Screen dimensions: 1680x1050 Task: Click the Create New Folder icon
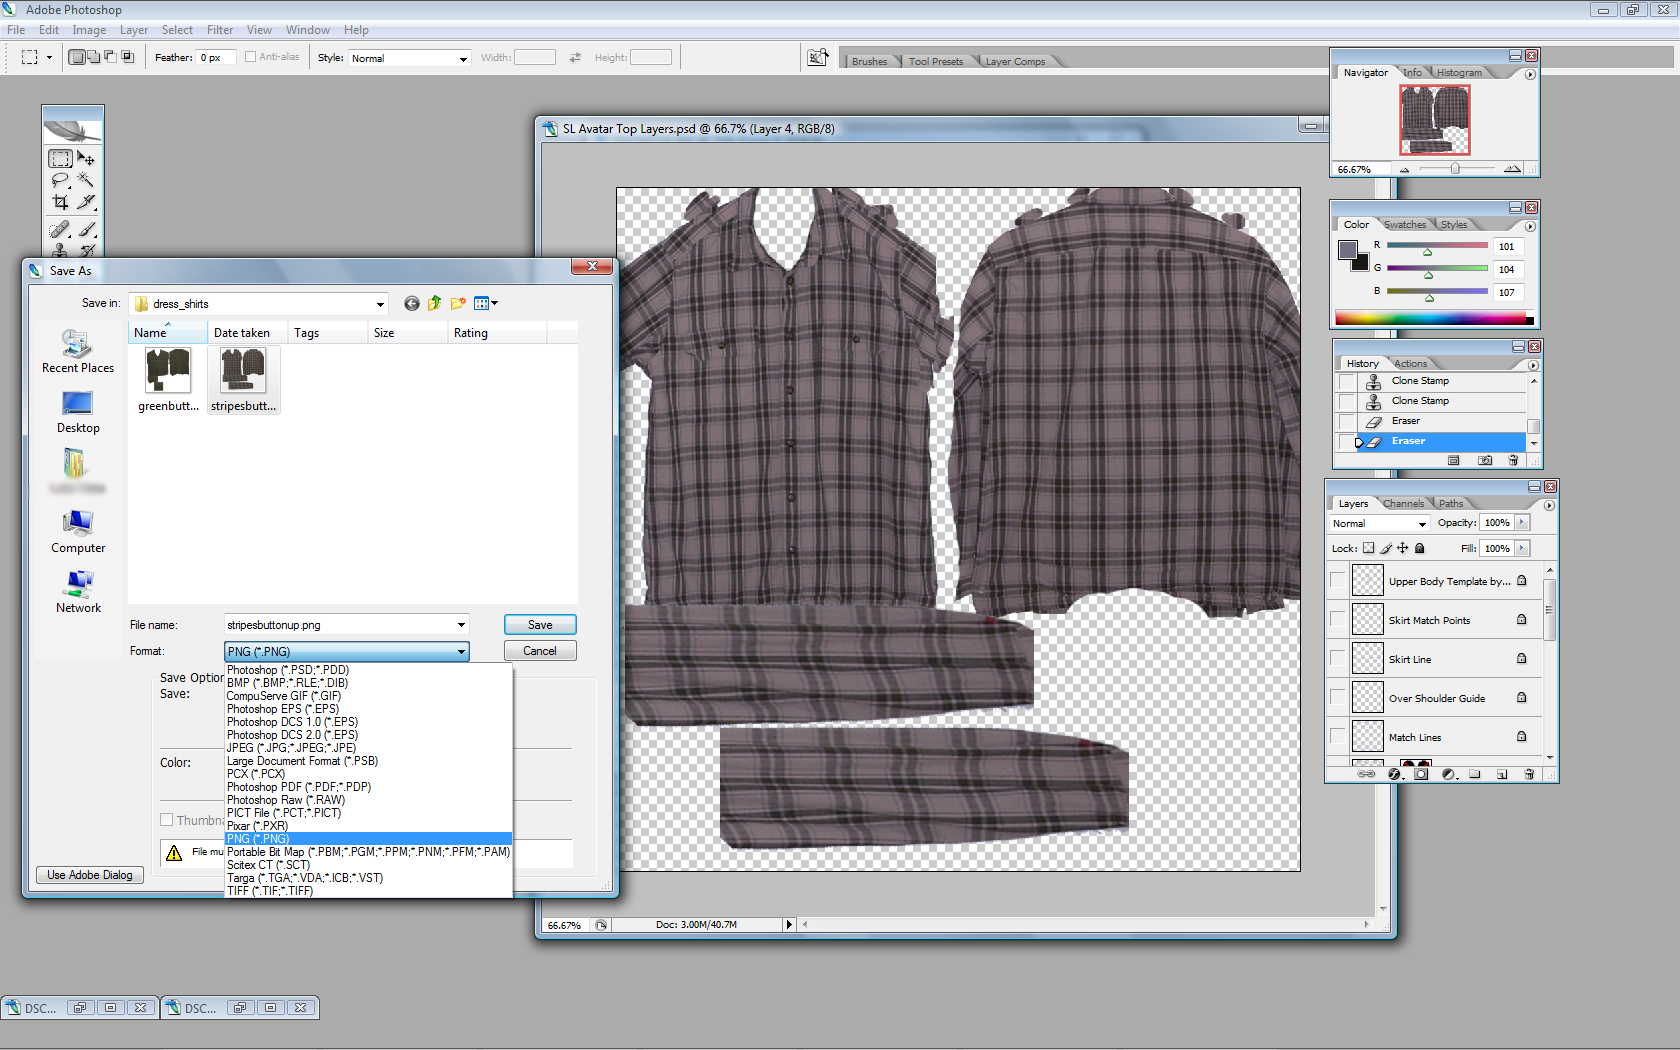coord(458,304)
